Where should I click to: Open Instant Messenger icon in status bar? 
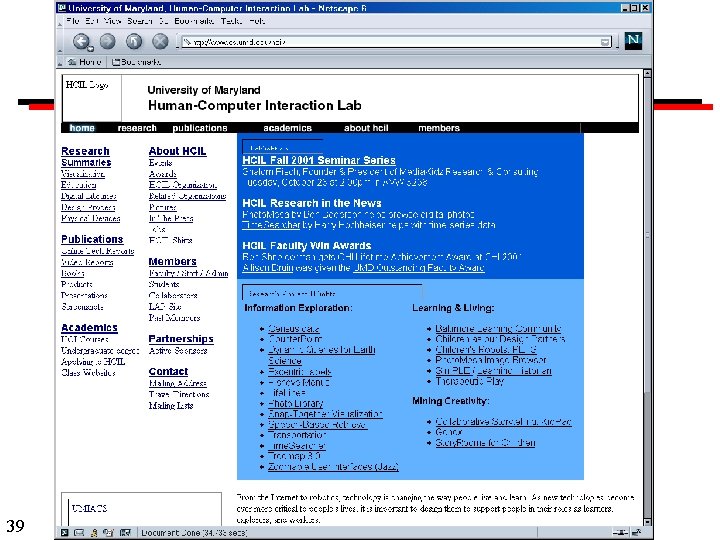click(94, 533)
